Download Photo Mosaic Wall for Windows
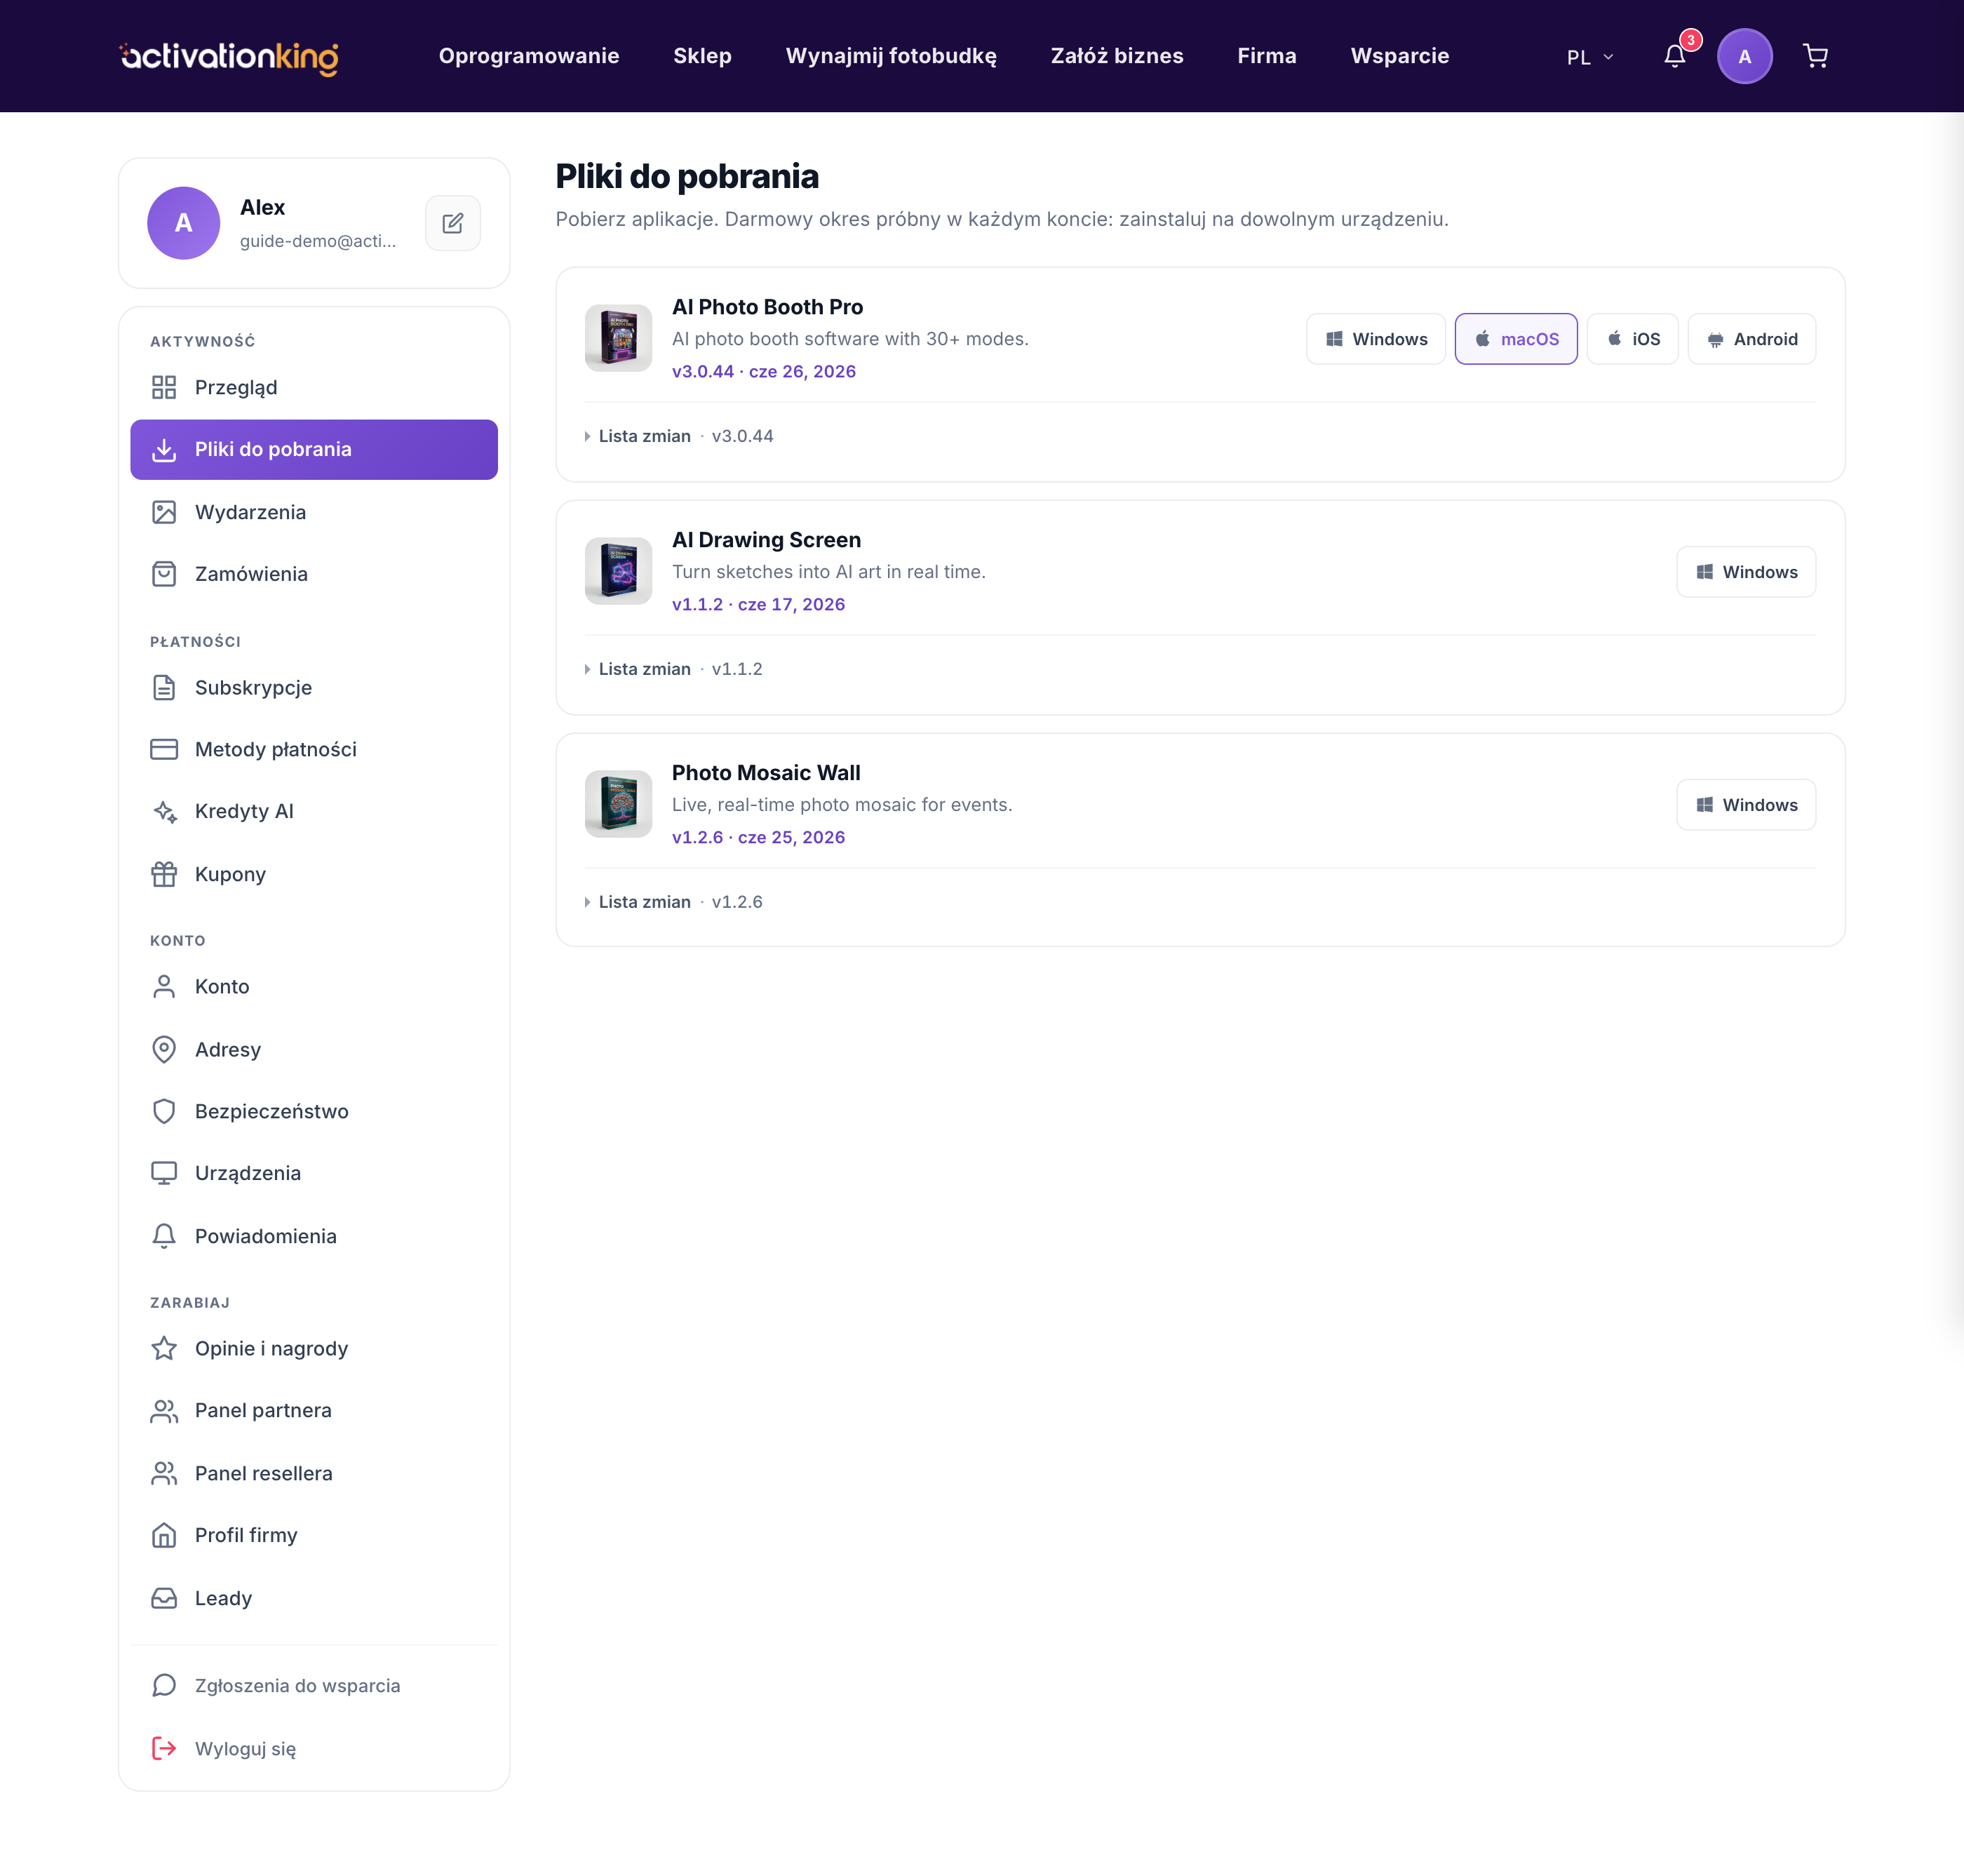This screenshot has height=1876, width=1964. 1746,805
